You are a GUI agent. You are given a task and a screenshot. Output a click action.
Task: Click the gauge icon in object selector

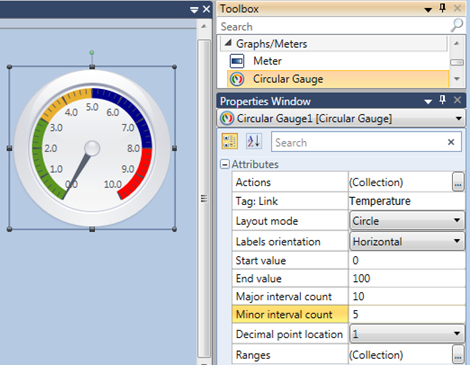(x=227, y=118)
